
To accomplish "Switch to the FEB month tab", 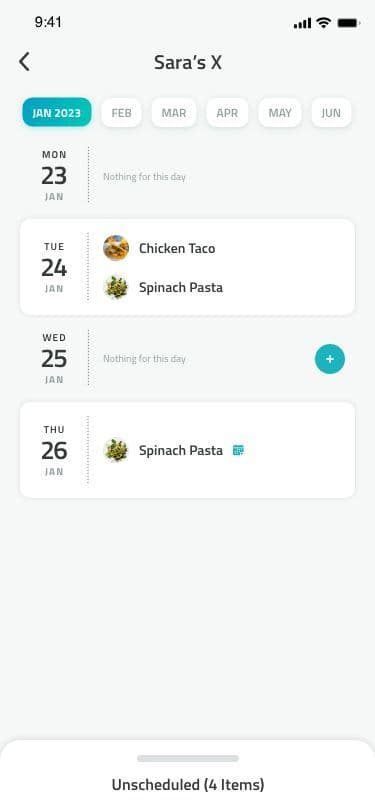I will [x=121, y=112].
